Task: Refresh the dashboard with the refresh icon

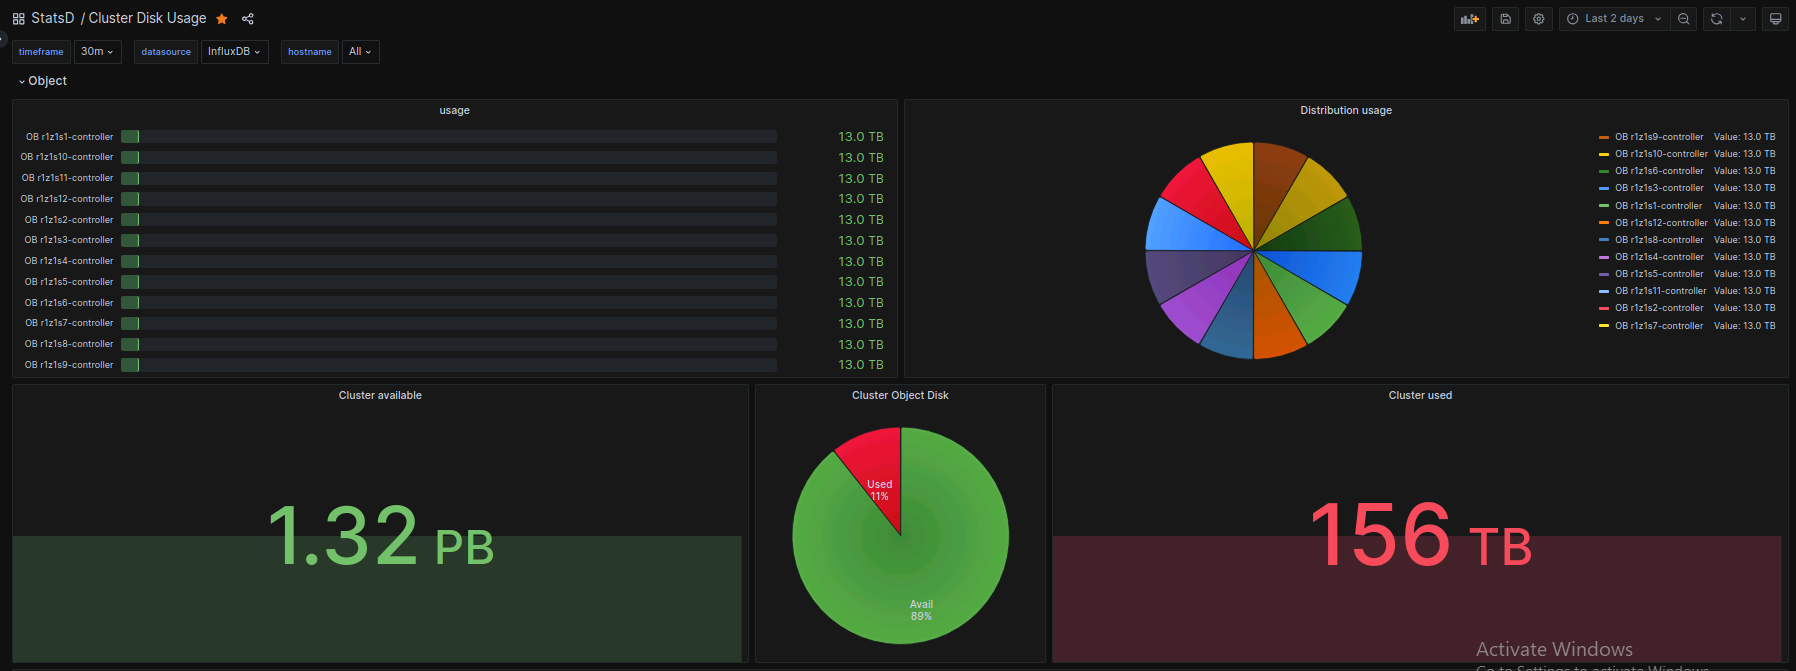Action: click(1717, 19)
